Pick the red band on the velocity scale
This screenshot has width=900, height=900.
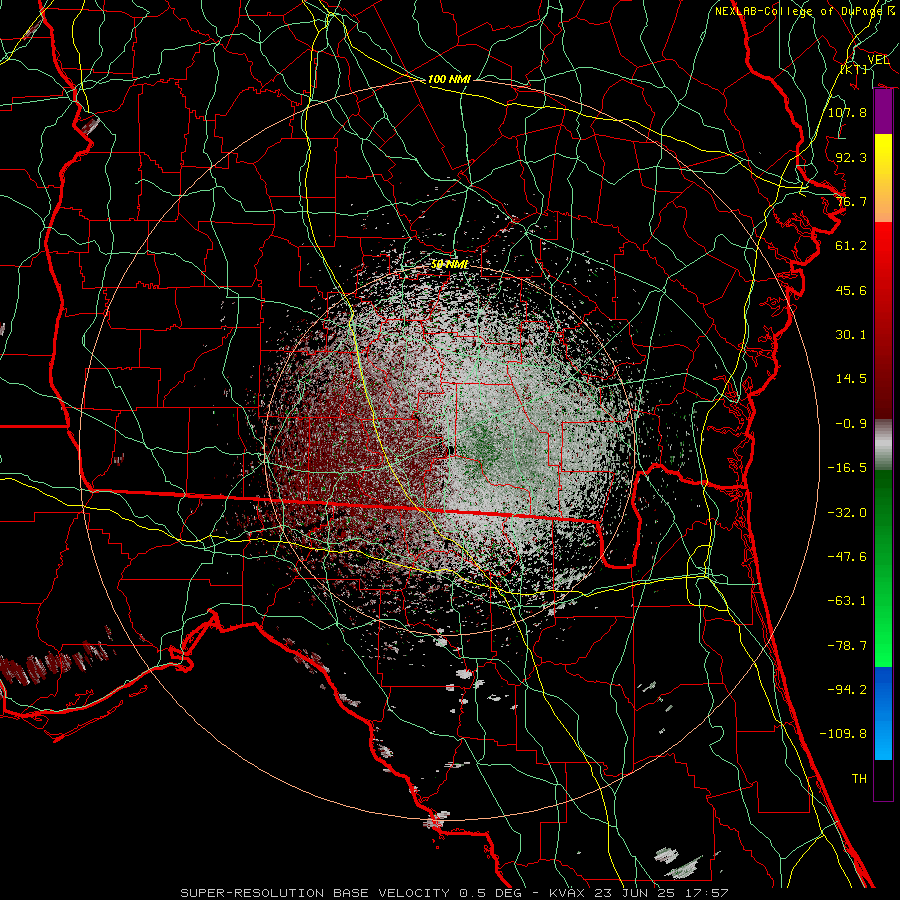click(x=883, y=320)
